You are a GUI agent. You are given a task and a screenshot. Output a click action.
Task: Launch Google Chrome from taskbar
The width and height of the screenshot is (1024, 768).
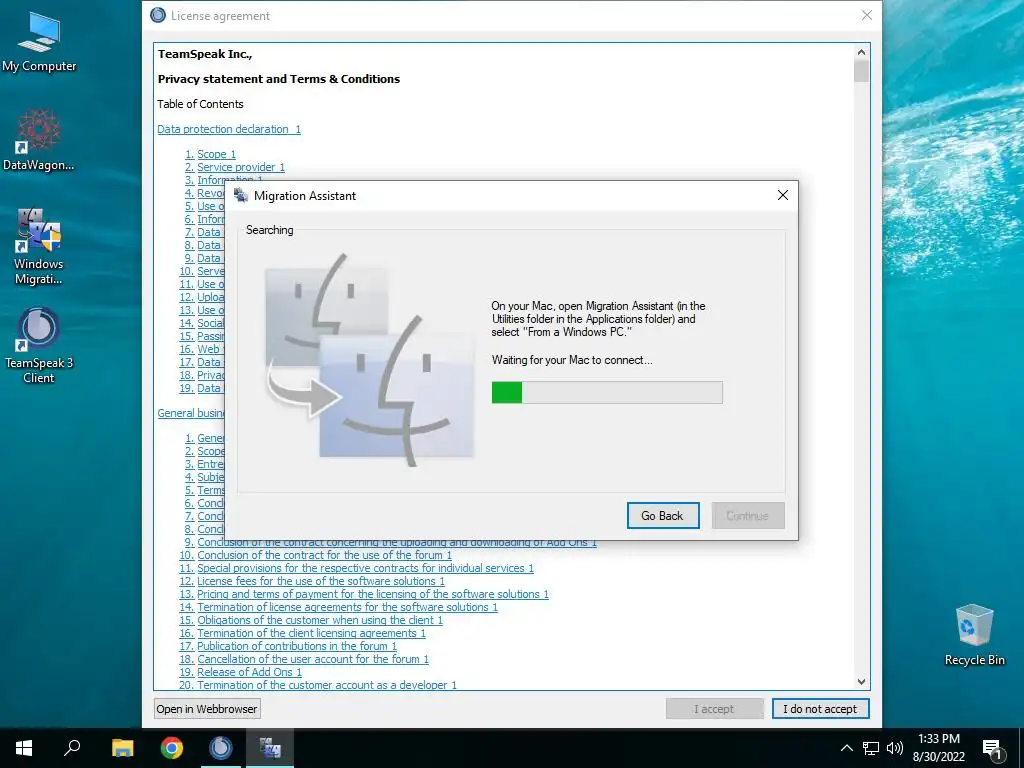[x=172, y=748]
